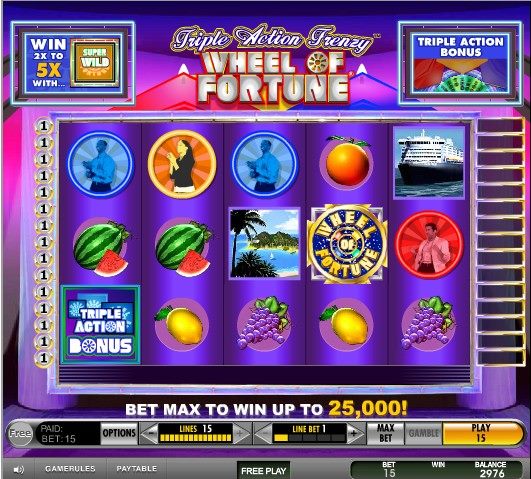Hit the PLAY 15 spin button
The height and width of the screenshot is (479, 531).
click(x=482, y=433)
